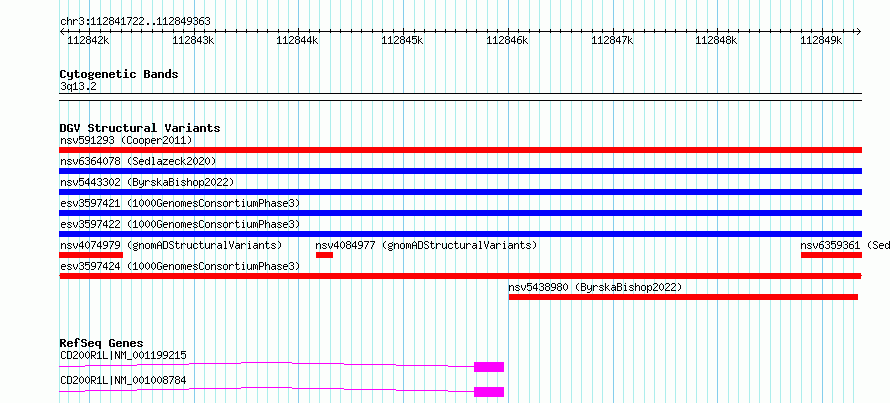The image size is (890, 403).
Task: Click the small nsv4084977 red segment
Action: pos(324,255)
